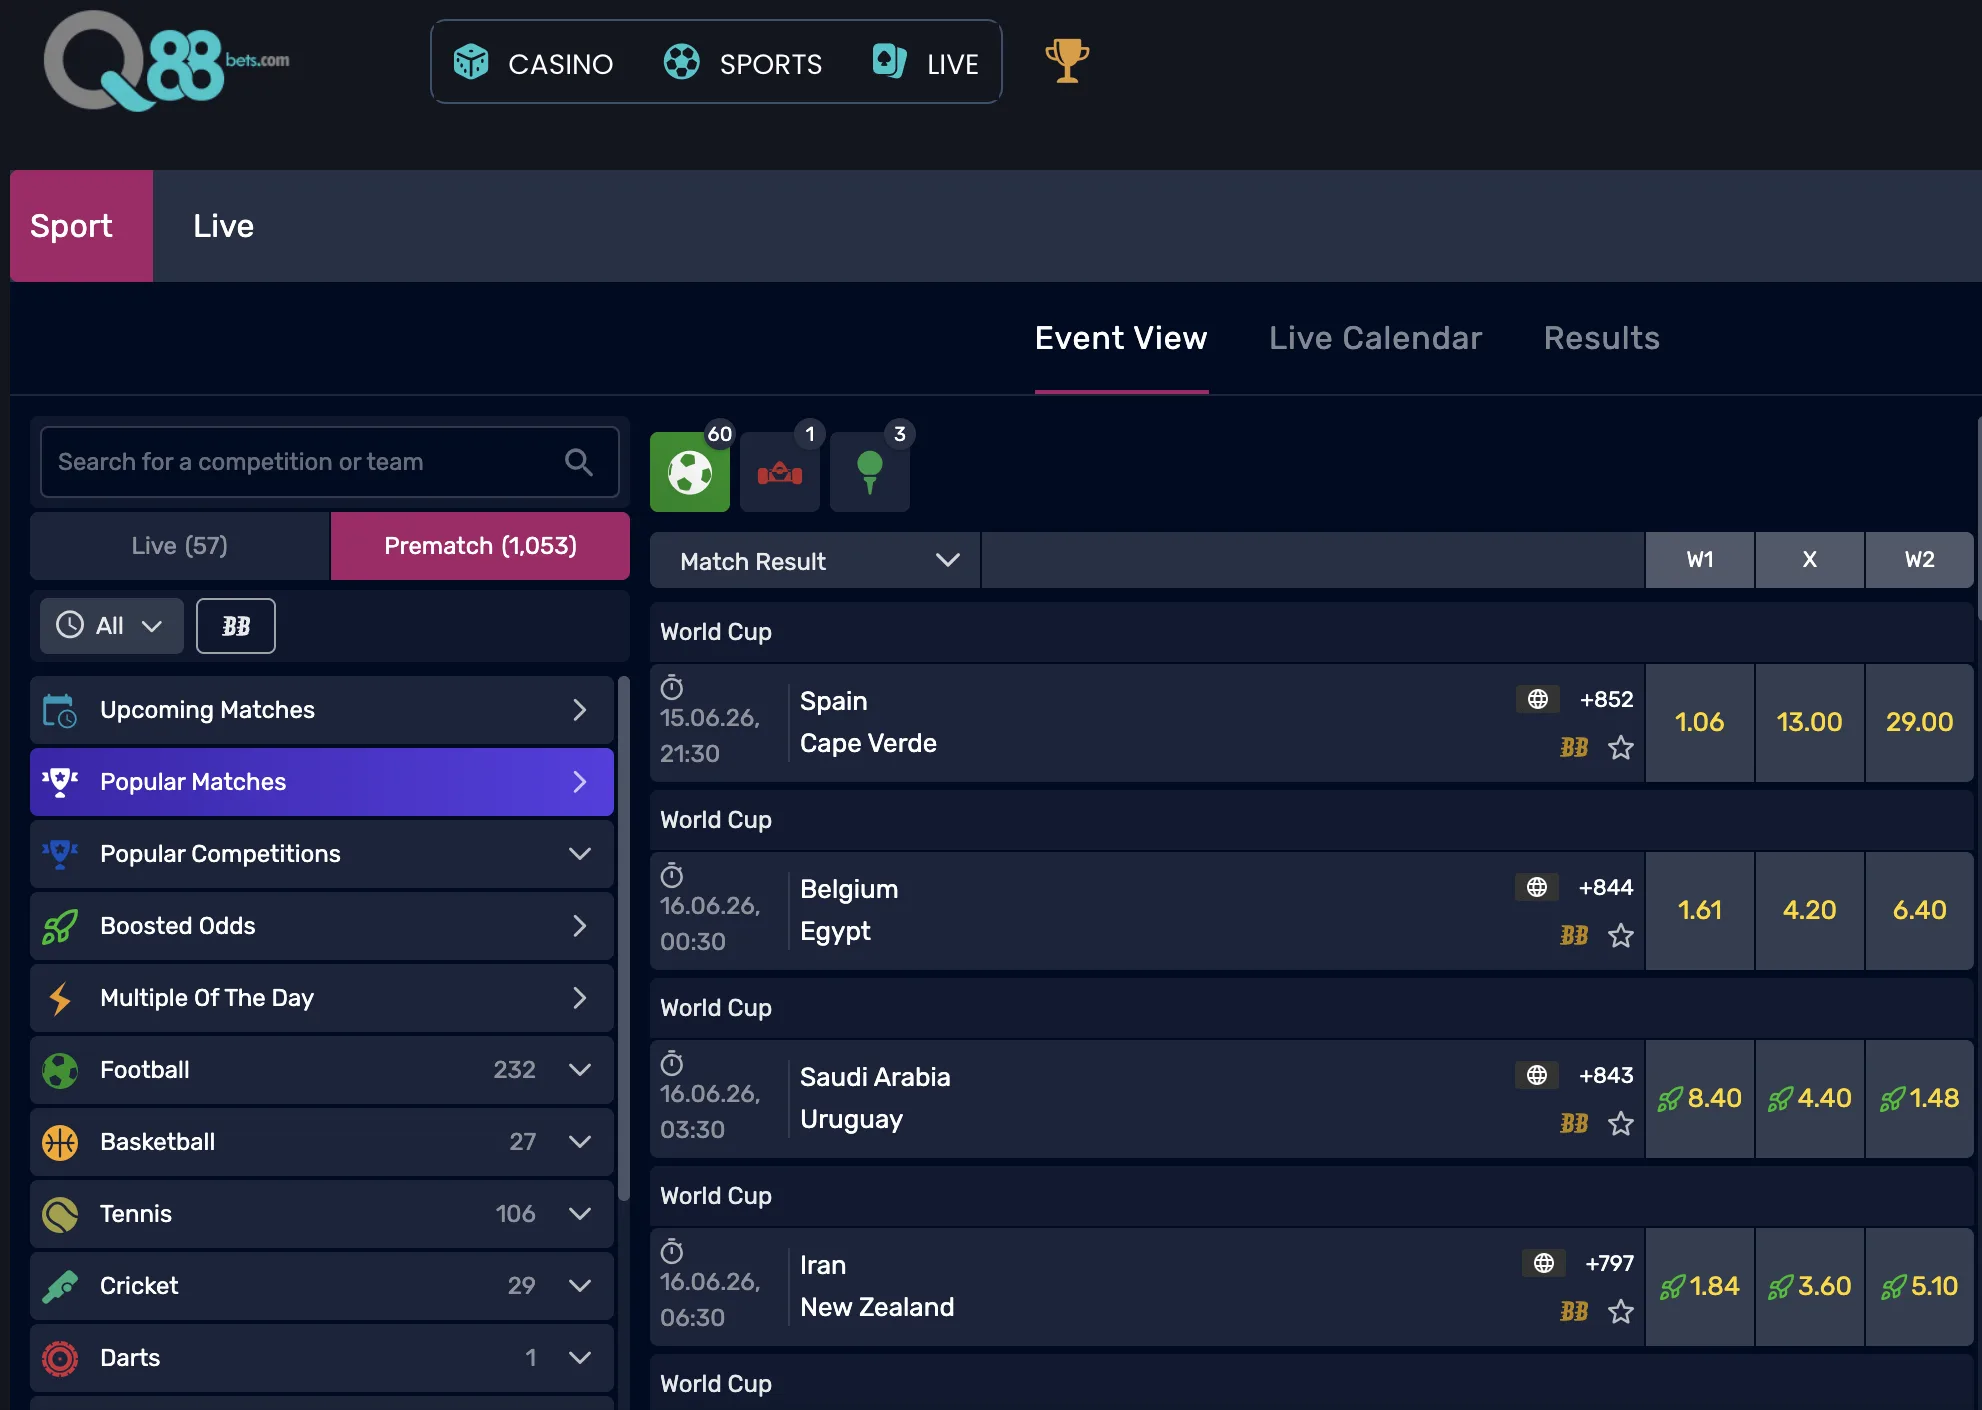Viewport: 1982px width, 1410px height.
Task: Favorite the Iran vs New Zealand star
Action: 1621,1311
